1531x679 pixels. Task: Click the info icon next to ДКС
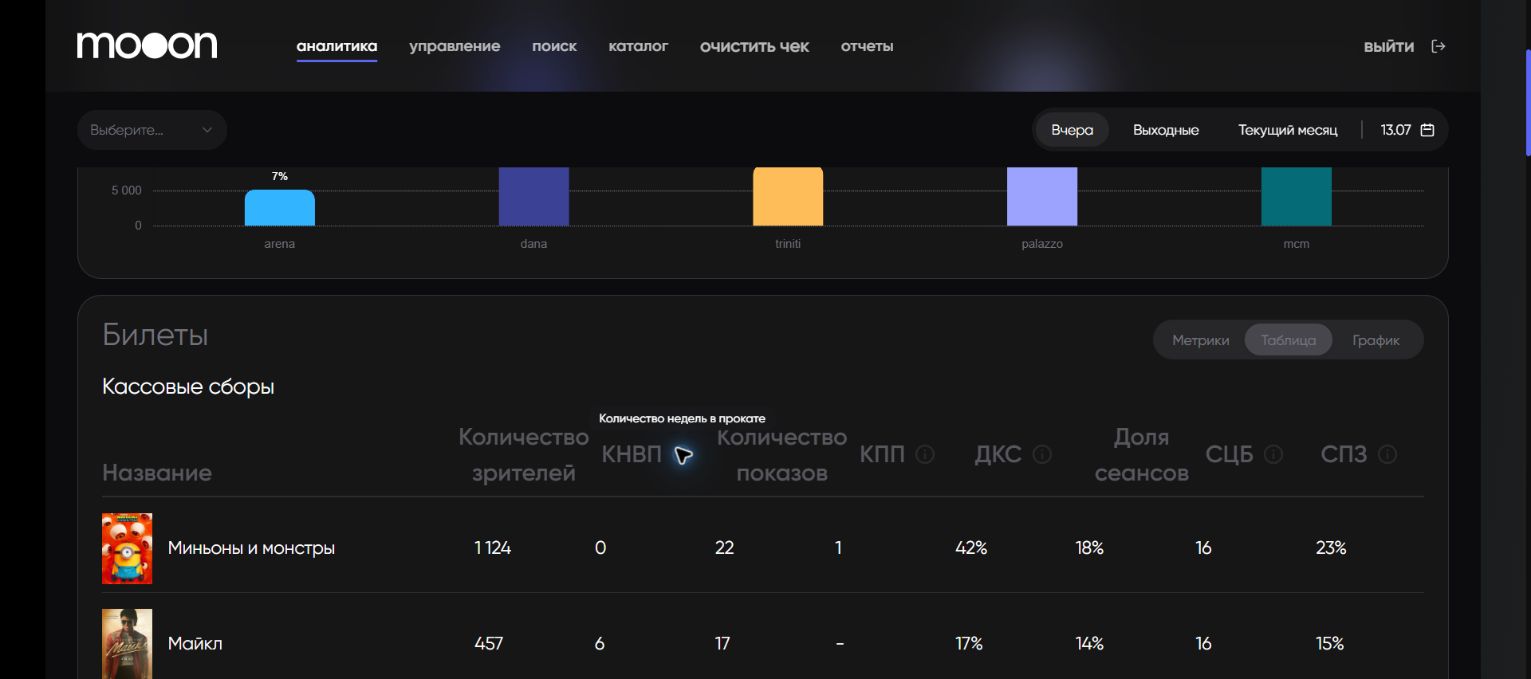[x=1042, y=454]
